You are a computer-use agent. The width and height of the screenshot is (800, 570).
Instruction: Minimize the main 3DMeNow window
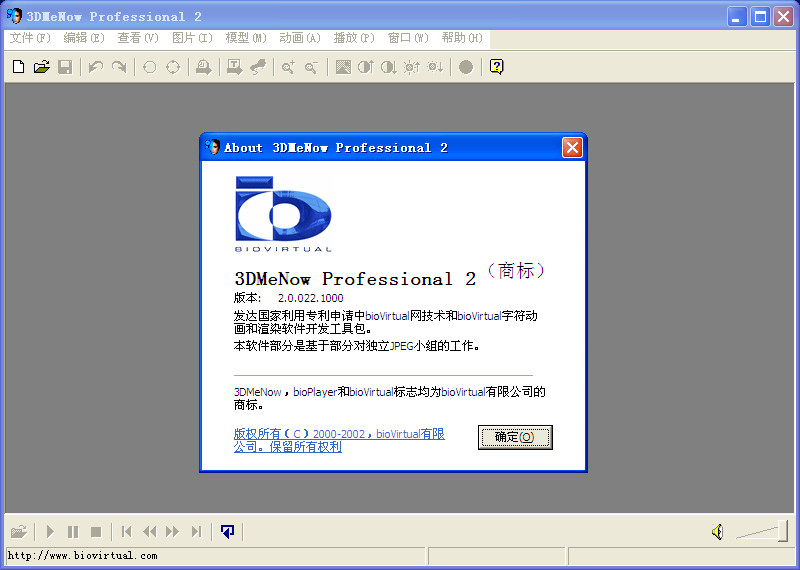click(x=736, y=17)
